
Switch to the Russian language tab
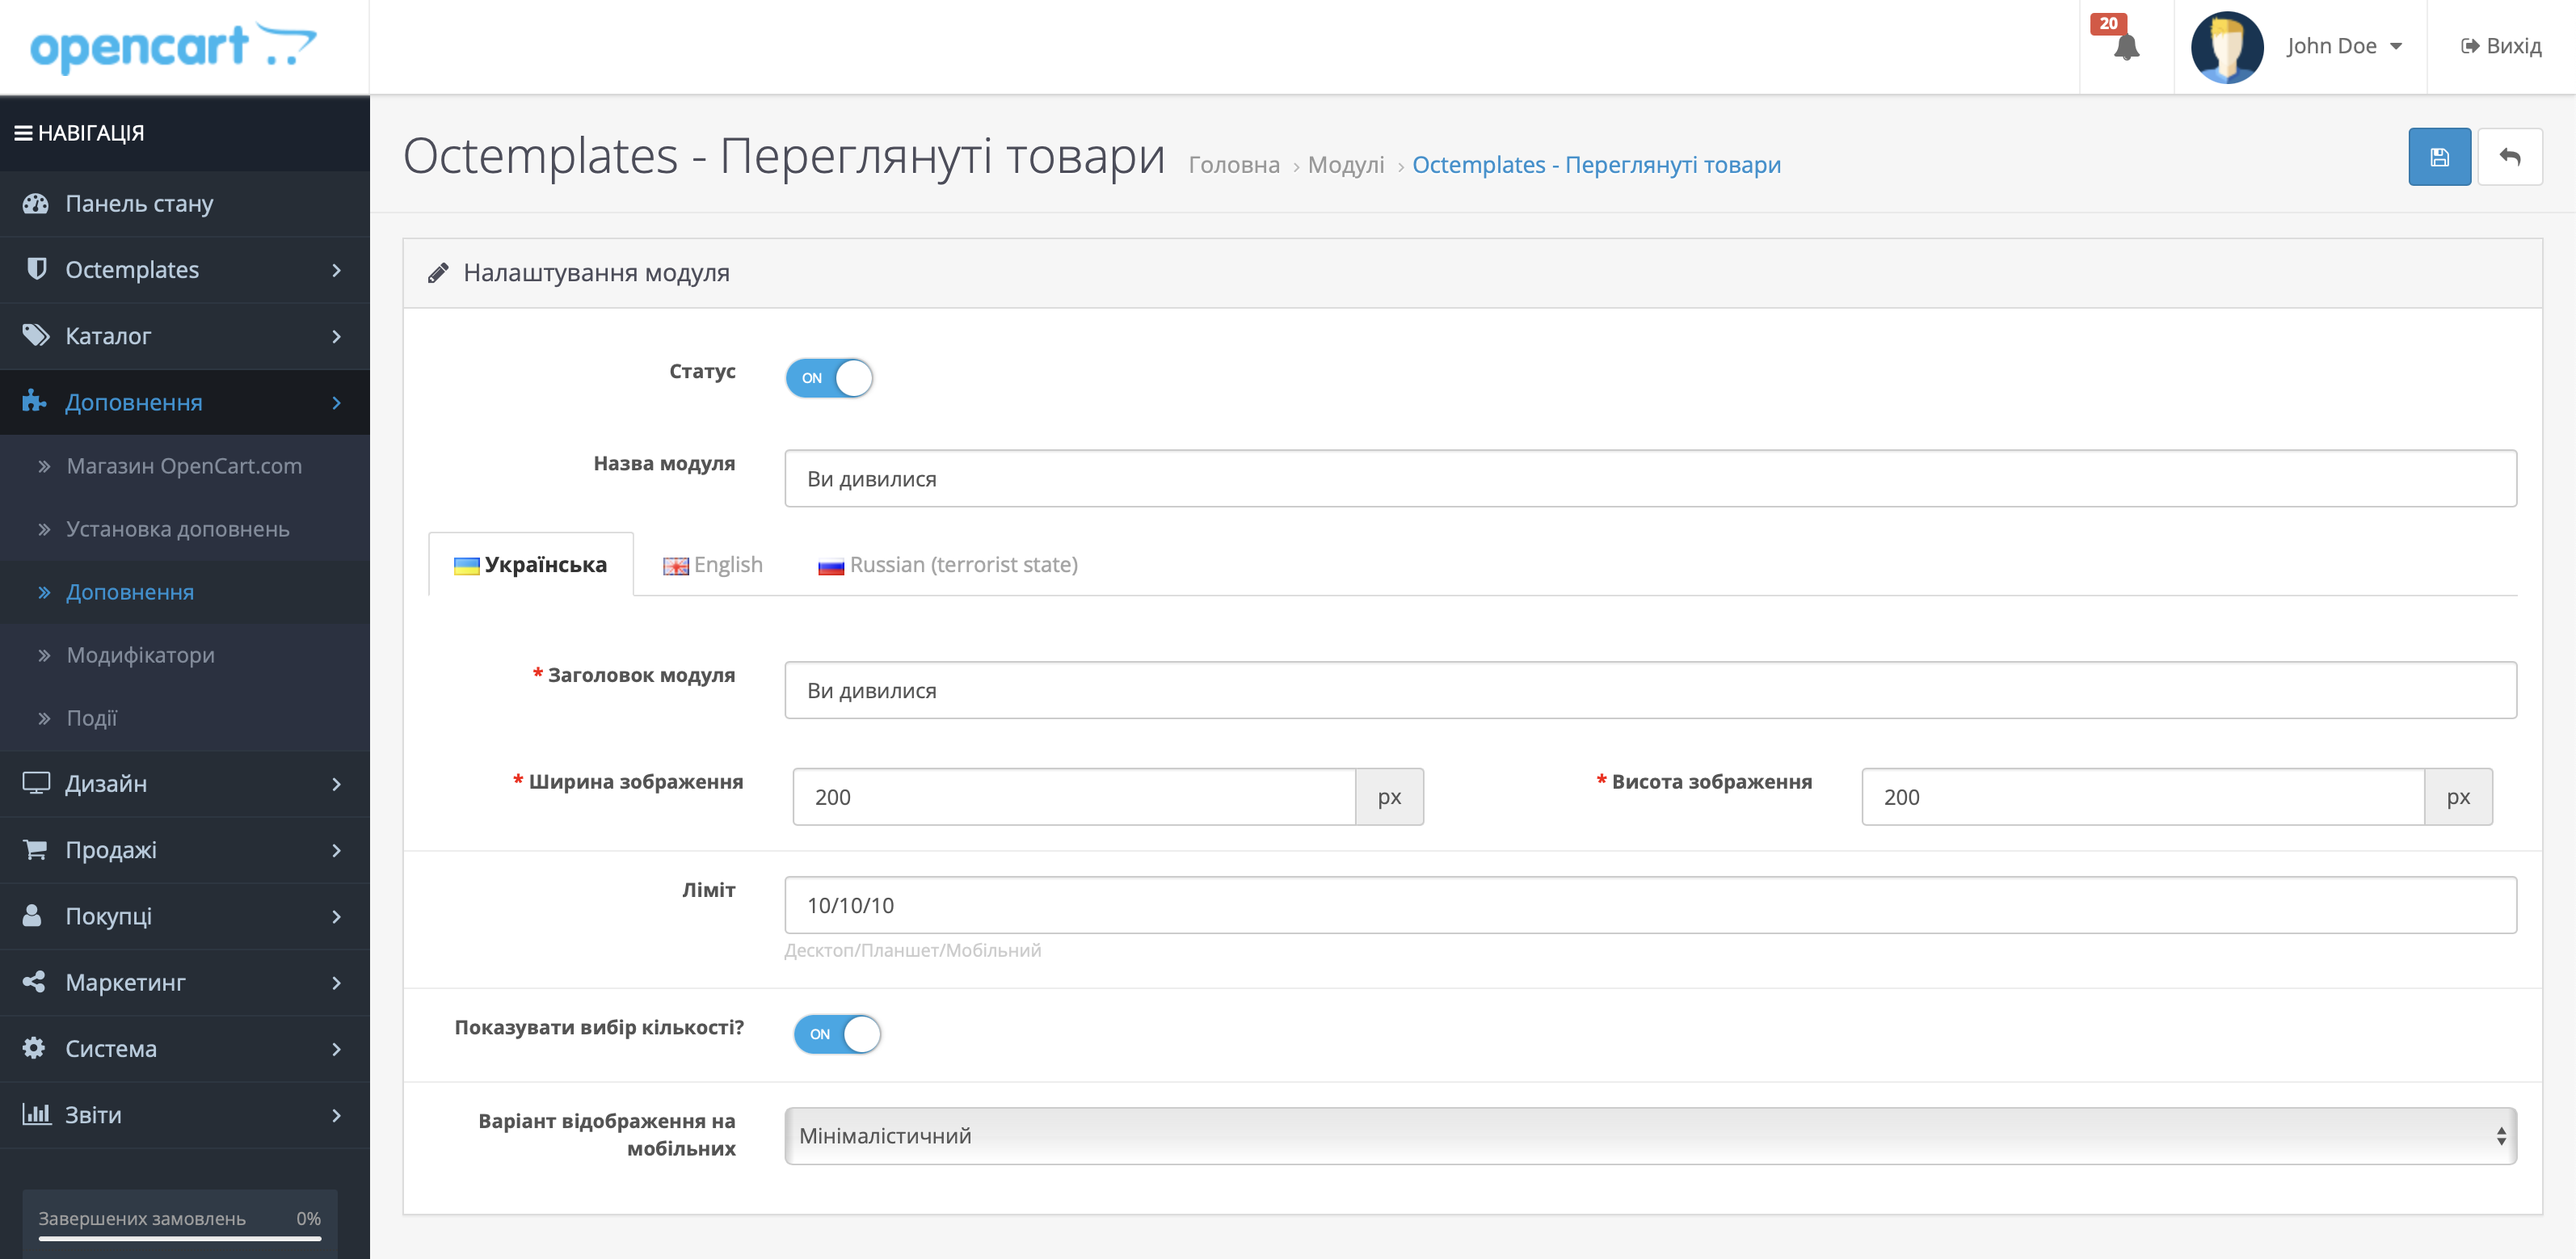point(948,565)
